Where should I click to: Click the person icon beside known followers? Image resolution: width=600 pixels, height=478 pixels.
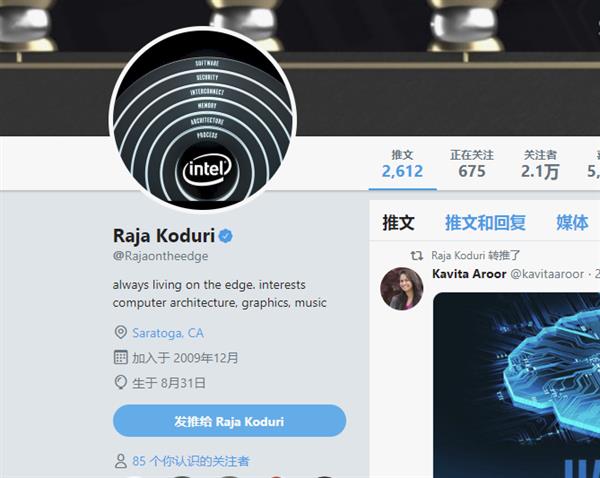121,461
